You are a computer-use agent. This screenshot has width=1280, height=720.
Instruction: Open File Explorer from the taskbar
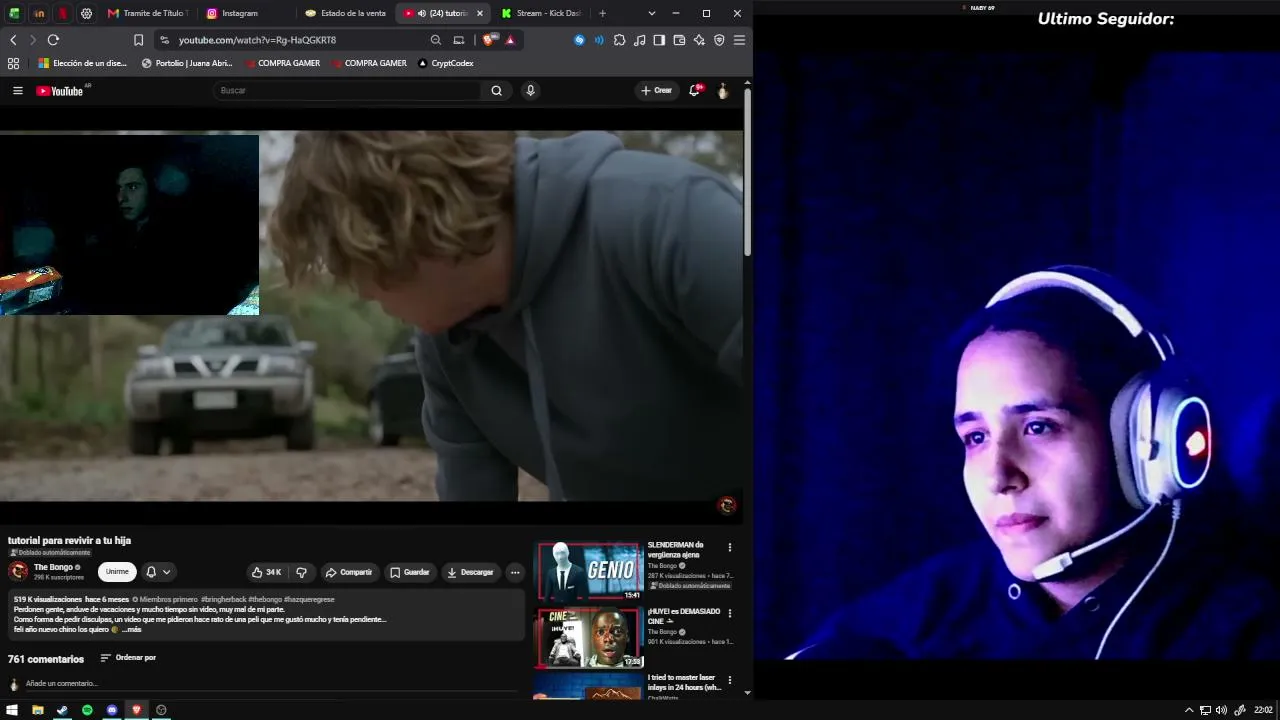click(x=37, y=710)
